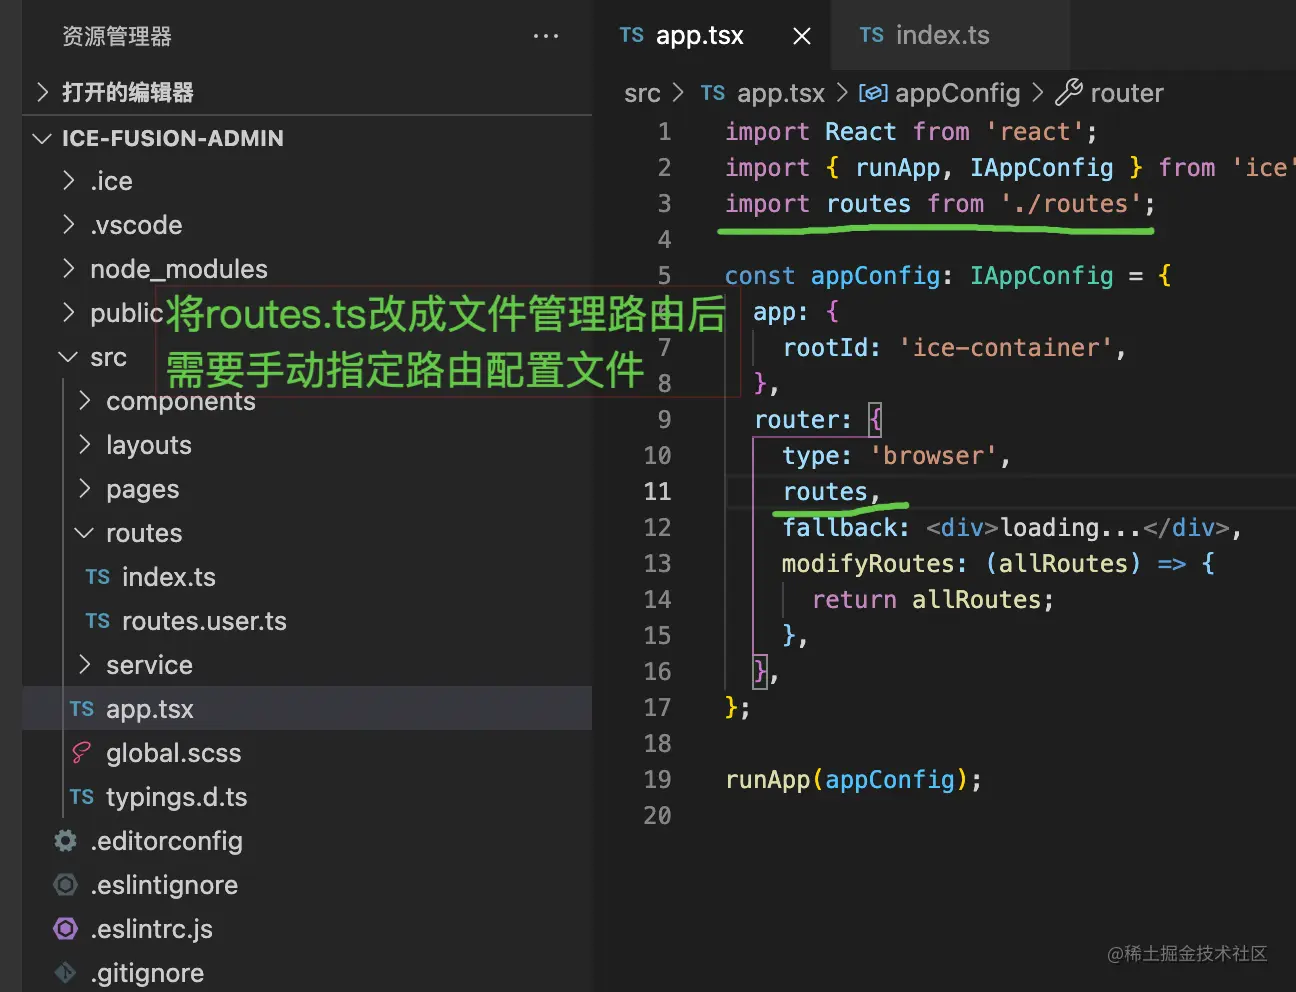The image size is (1296, 992).
Task: Click line number 11 in the gutter
Action: [657, 491]
